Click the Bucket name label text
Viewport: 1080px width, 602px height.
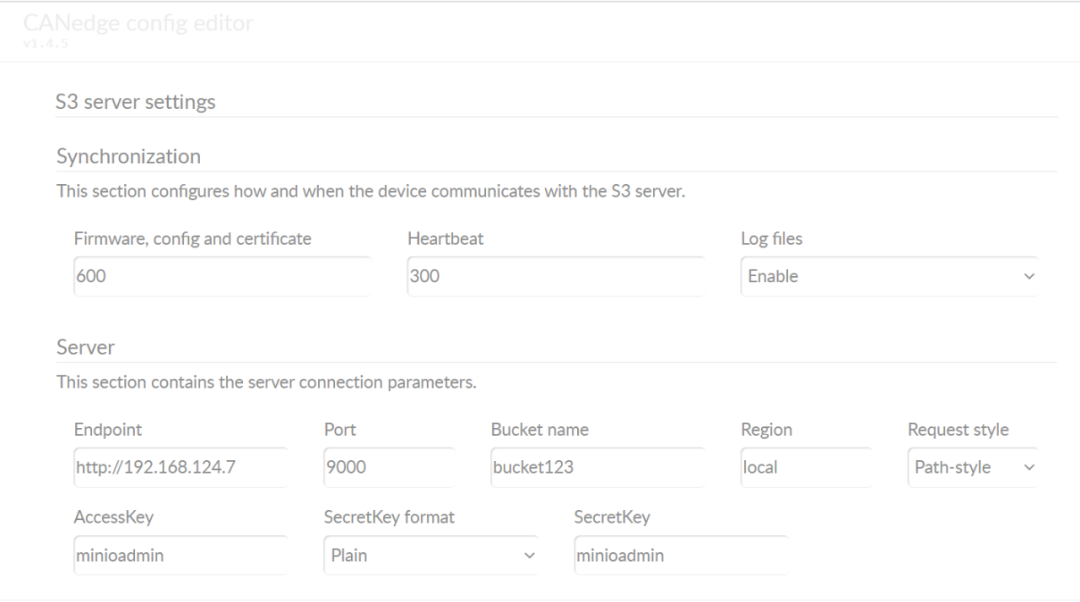pos(539,430)
